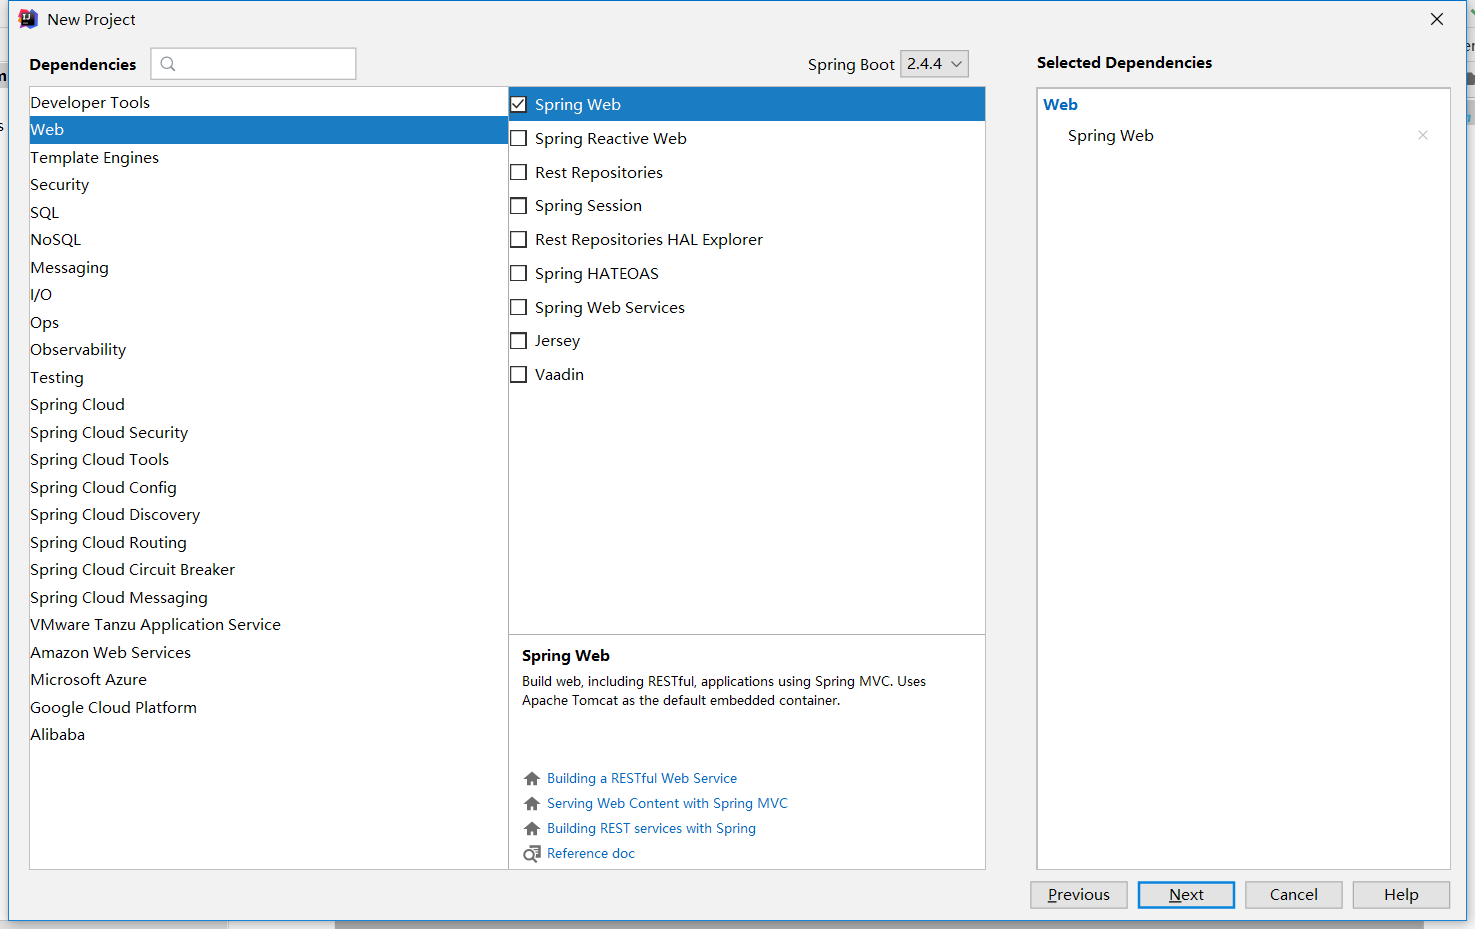The image size is (1475, 929).
Task: Open VMware Tanzu Application Service category
Action: pyautogui.click(x=269, y=625)
